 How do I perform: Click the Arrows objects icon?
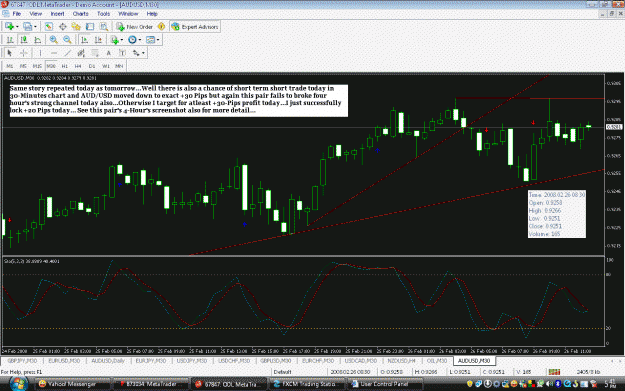[x=136, y=53]
